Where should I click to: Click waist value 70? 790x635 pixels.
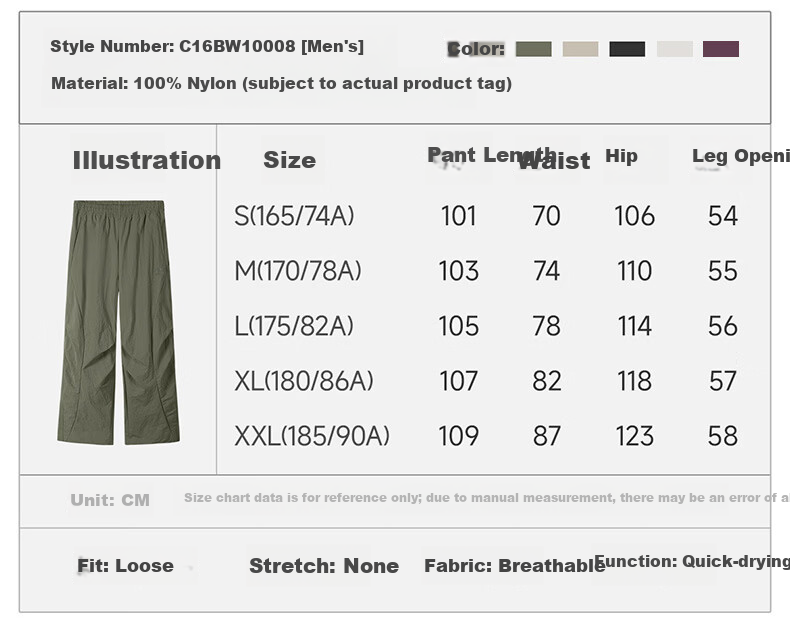click(x=547, y=216)
